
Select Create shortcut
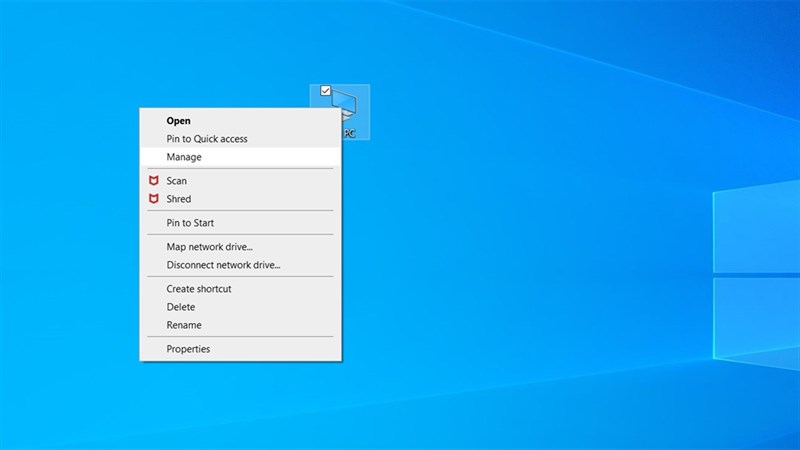tap(240, 289)
